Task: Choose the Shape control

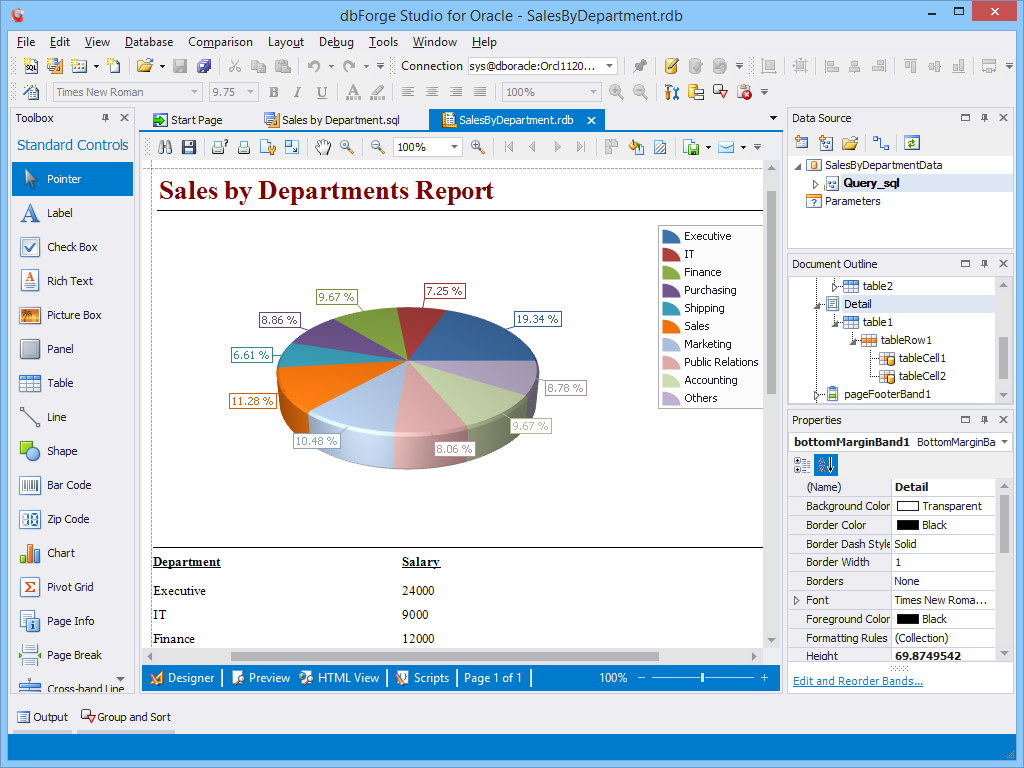Action: click(x=72, y=451)
